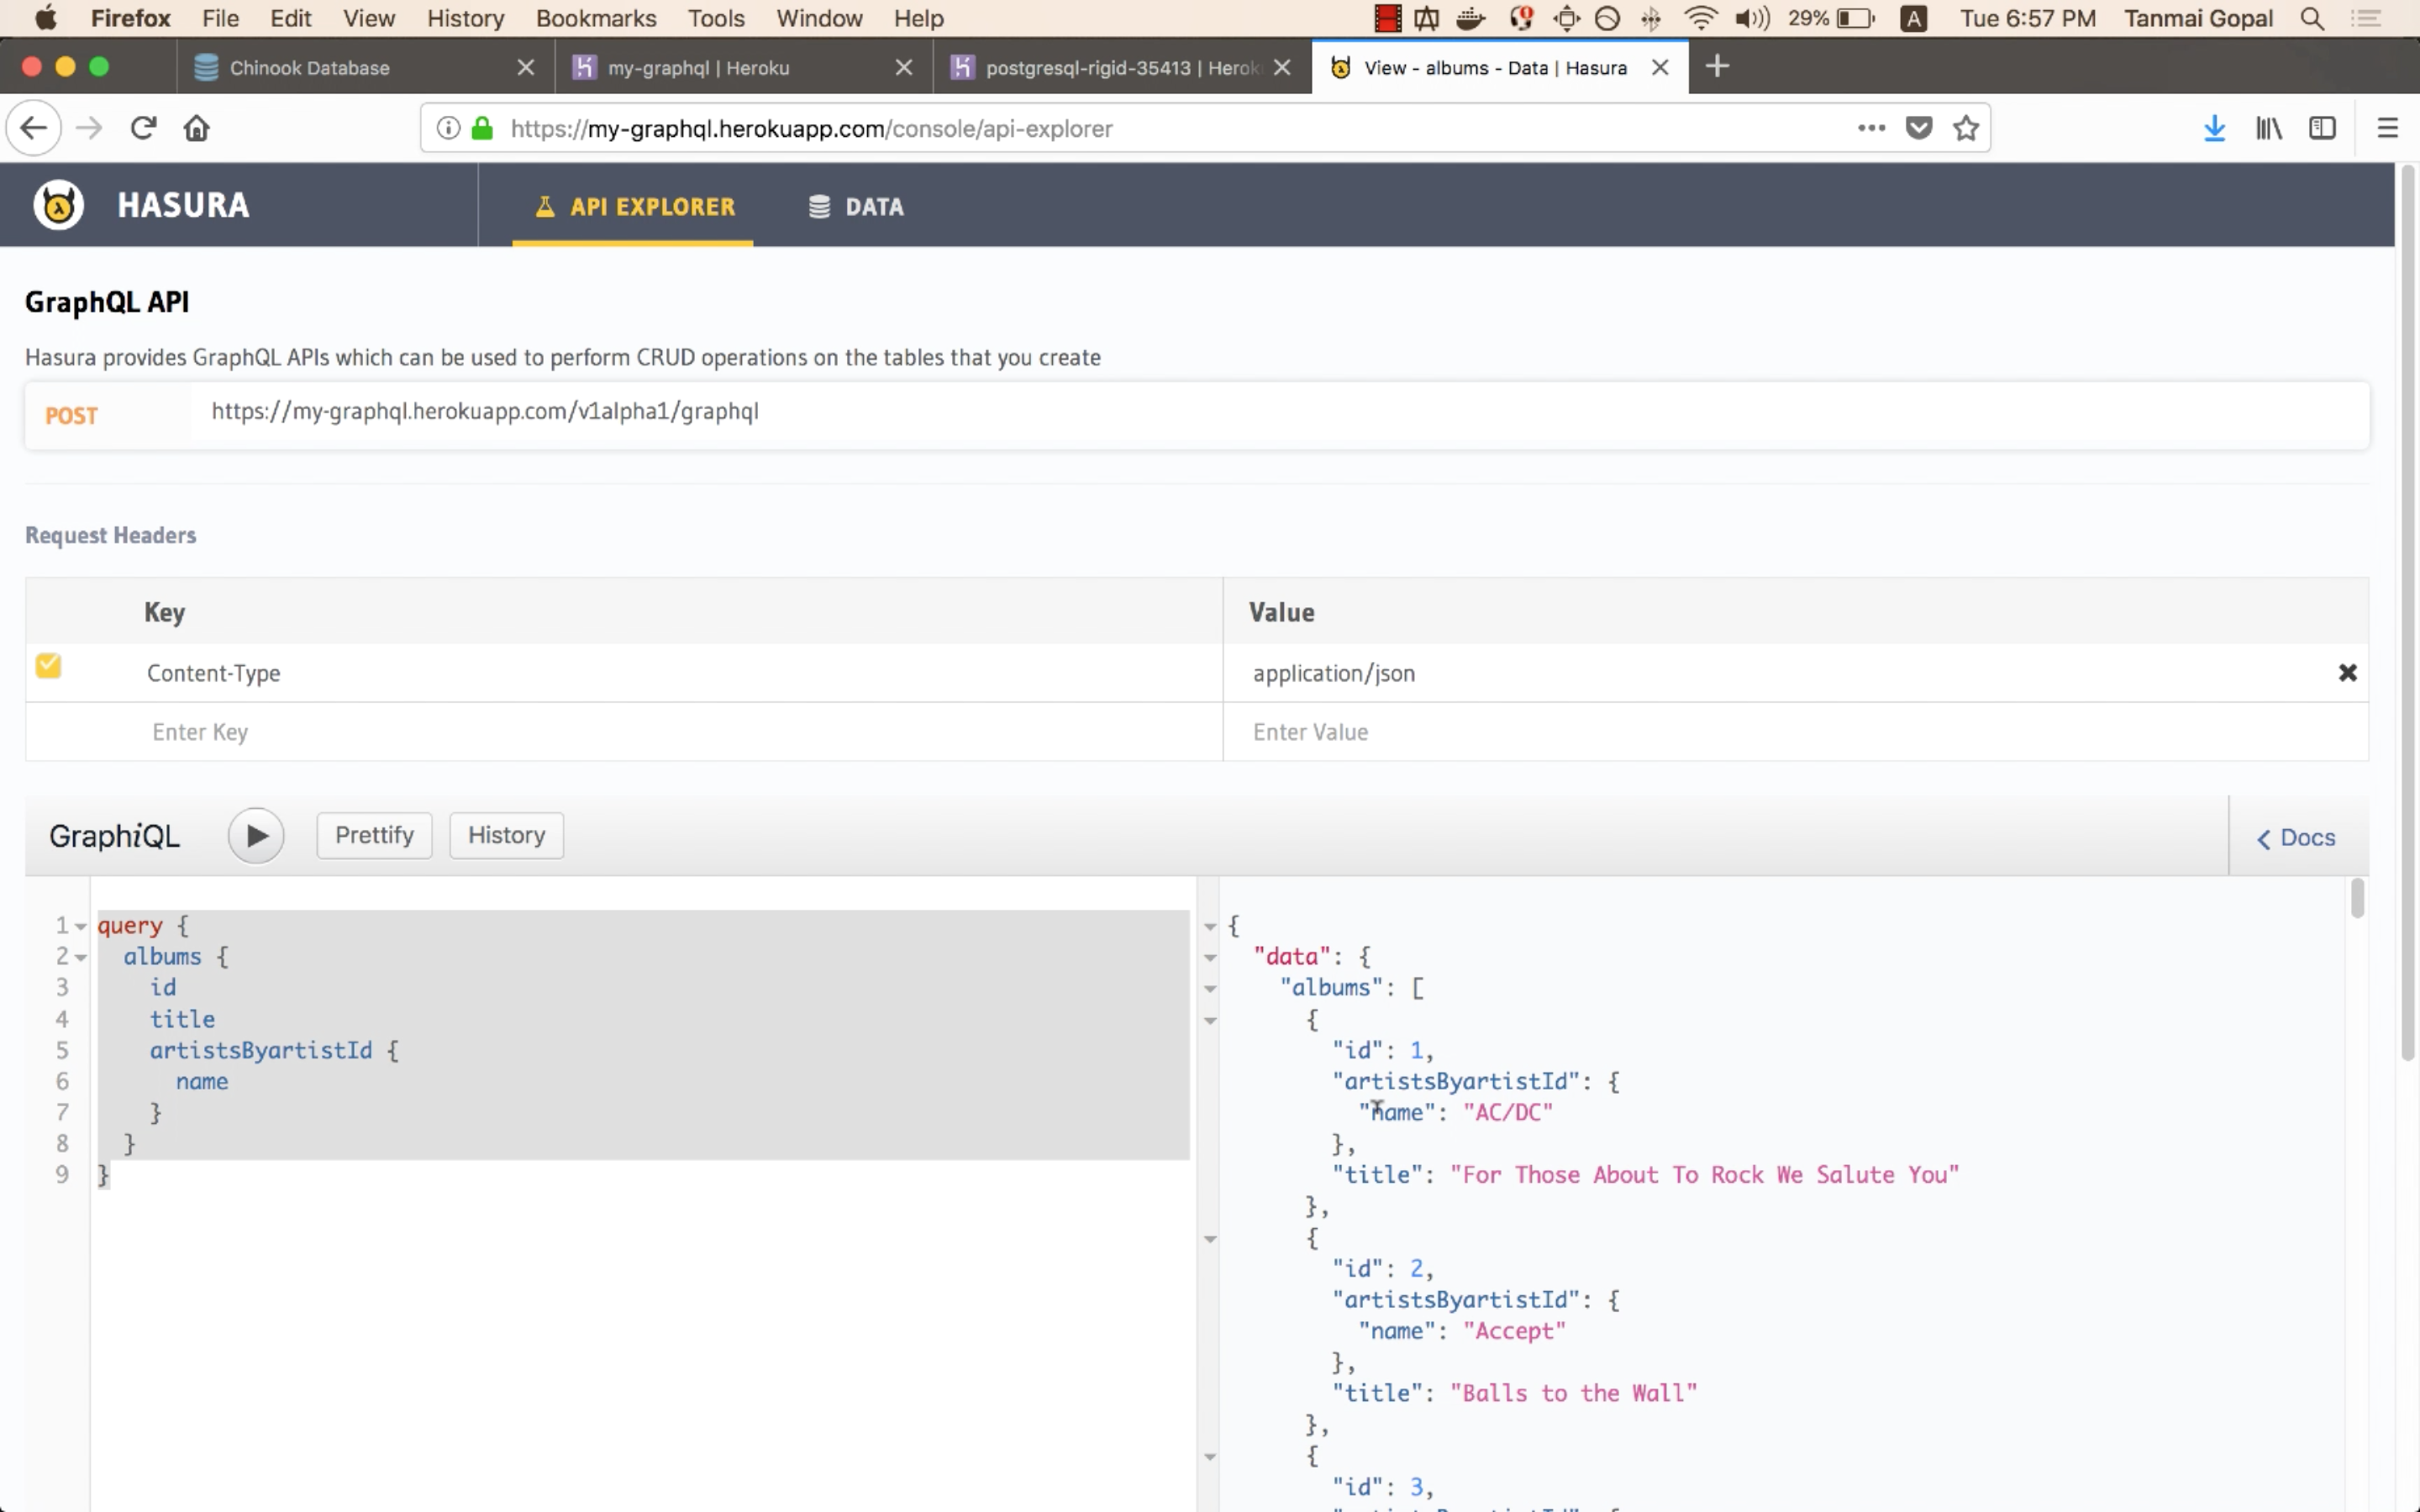Click the Prettify button
The image size is (2420, 1512).
374,836
